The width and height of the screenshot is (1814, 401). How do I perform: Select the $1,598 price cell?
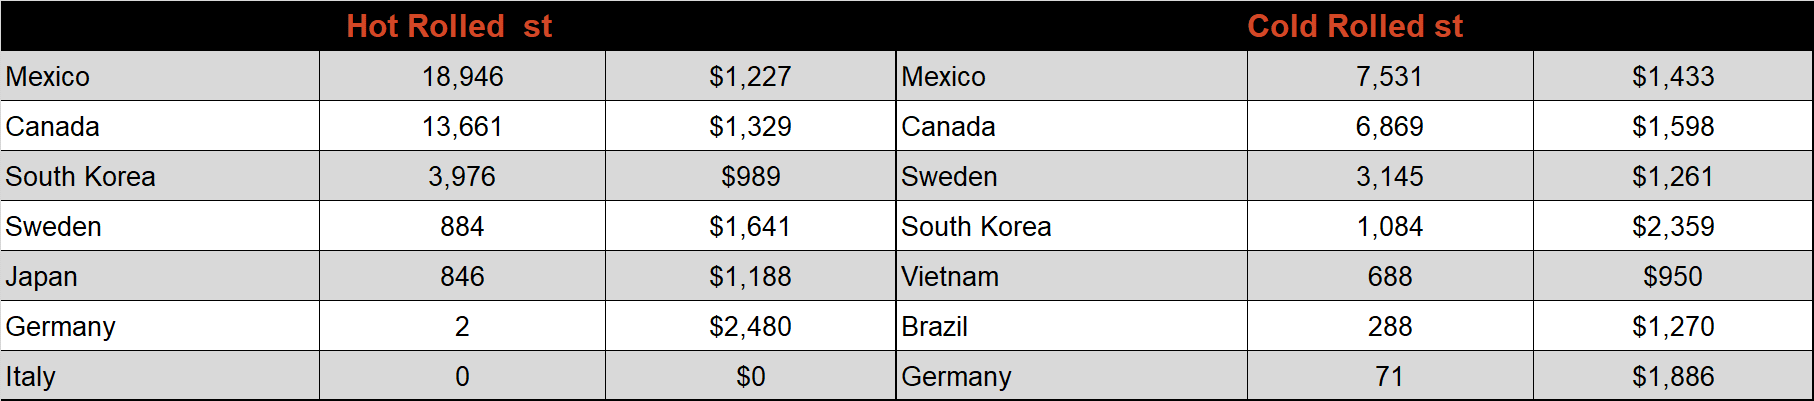[x=1673, y=126]
